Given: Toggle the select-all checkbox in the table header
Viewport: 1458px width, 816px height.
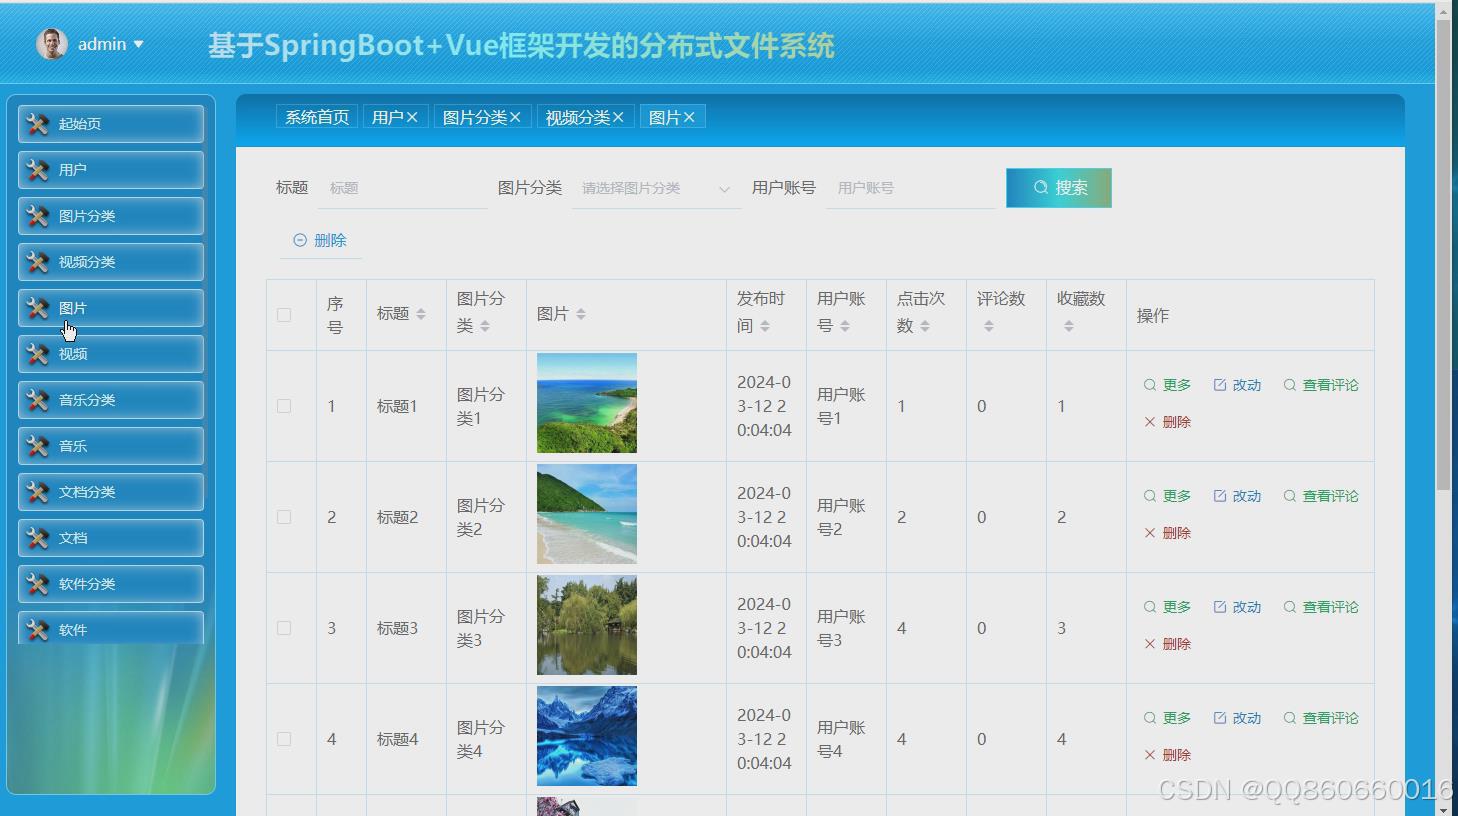Looking at the screenshot, I should pos(283,314).
